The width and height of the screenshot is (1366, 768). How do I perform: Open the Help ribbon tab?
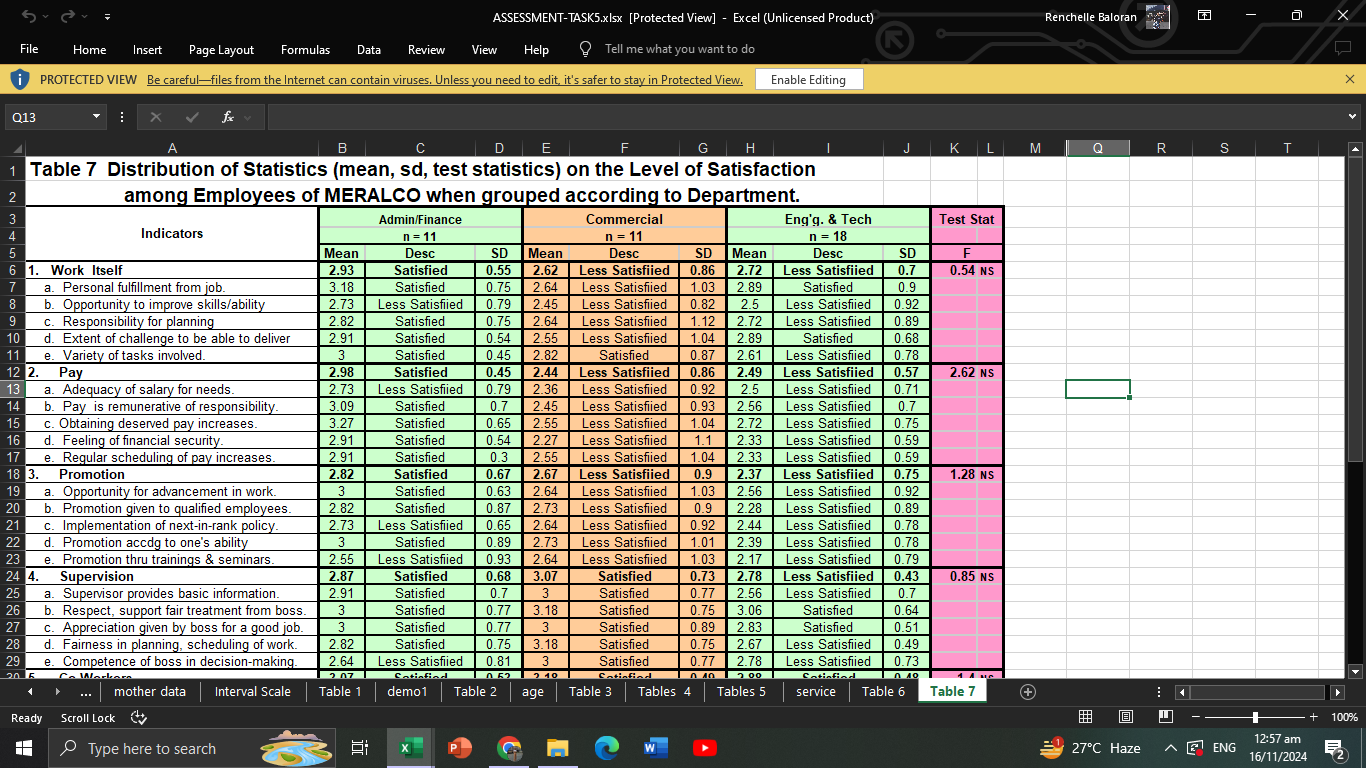pyautogui.click(x=536, y=49)
